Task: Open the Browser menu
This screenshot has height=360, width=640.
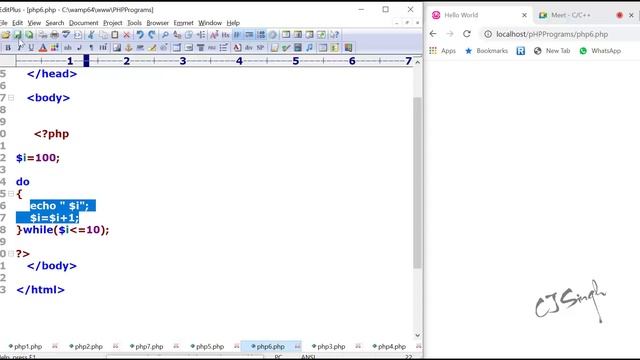Action: pyautogui.click(x=158, y=23)
